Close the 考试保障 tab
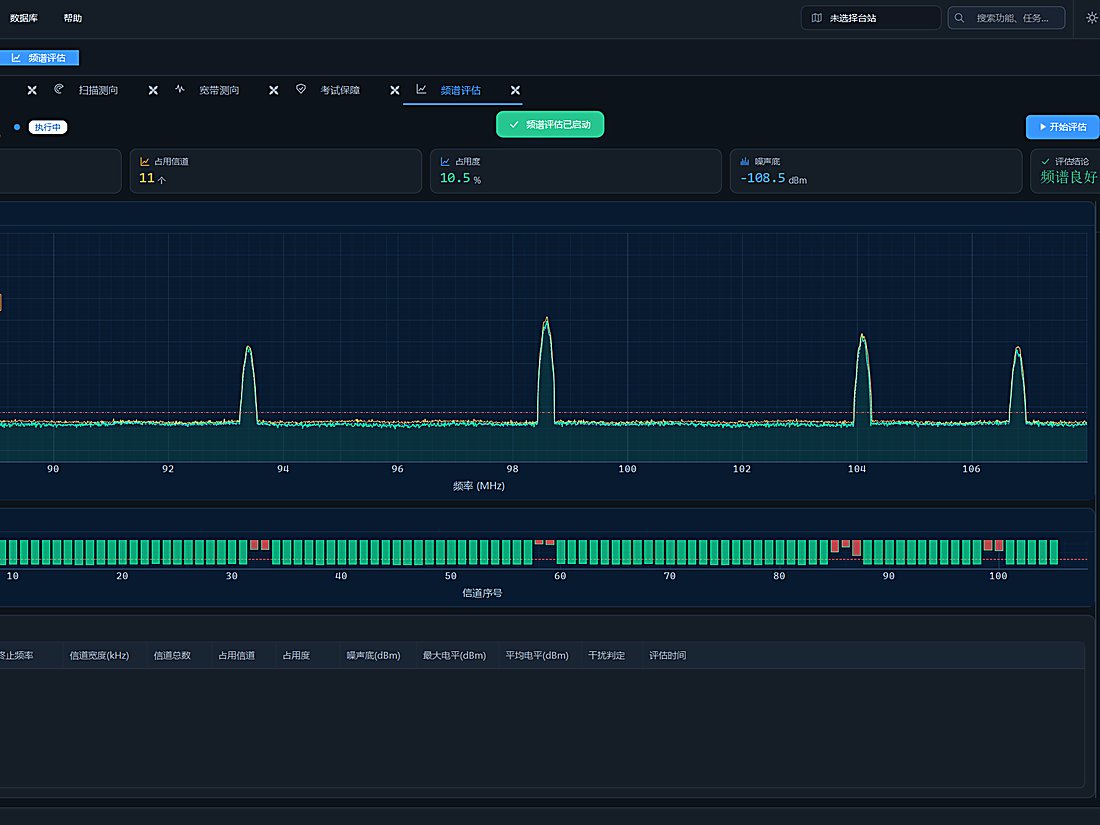 [x=394, y=90]
